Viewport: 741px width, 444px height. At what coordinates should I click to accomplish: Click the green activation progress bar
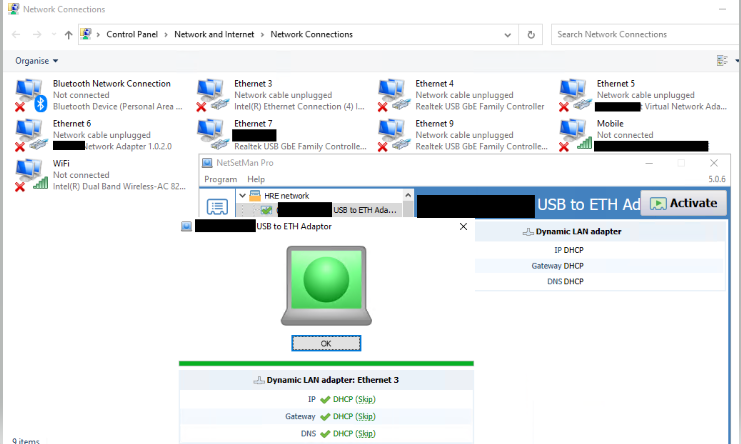[x=326, y=363]
